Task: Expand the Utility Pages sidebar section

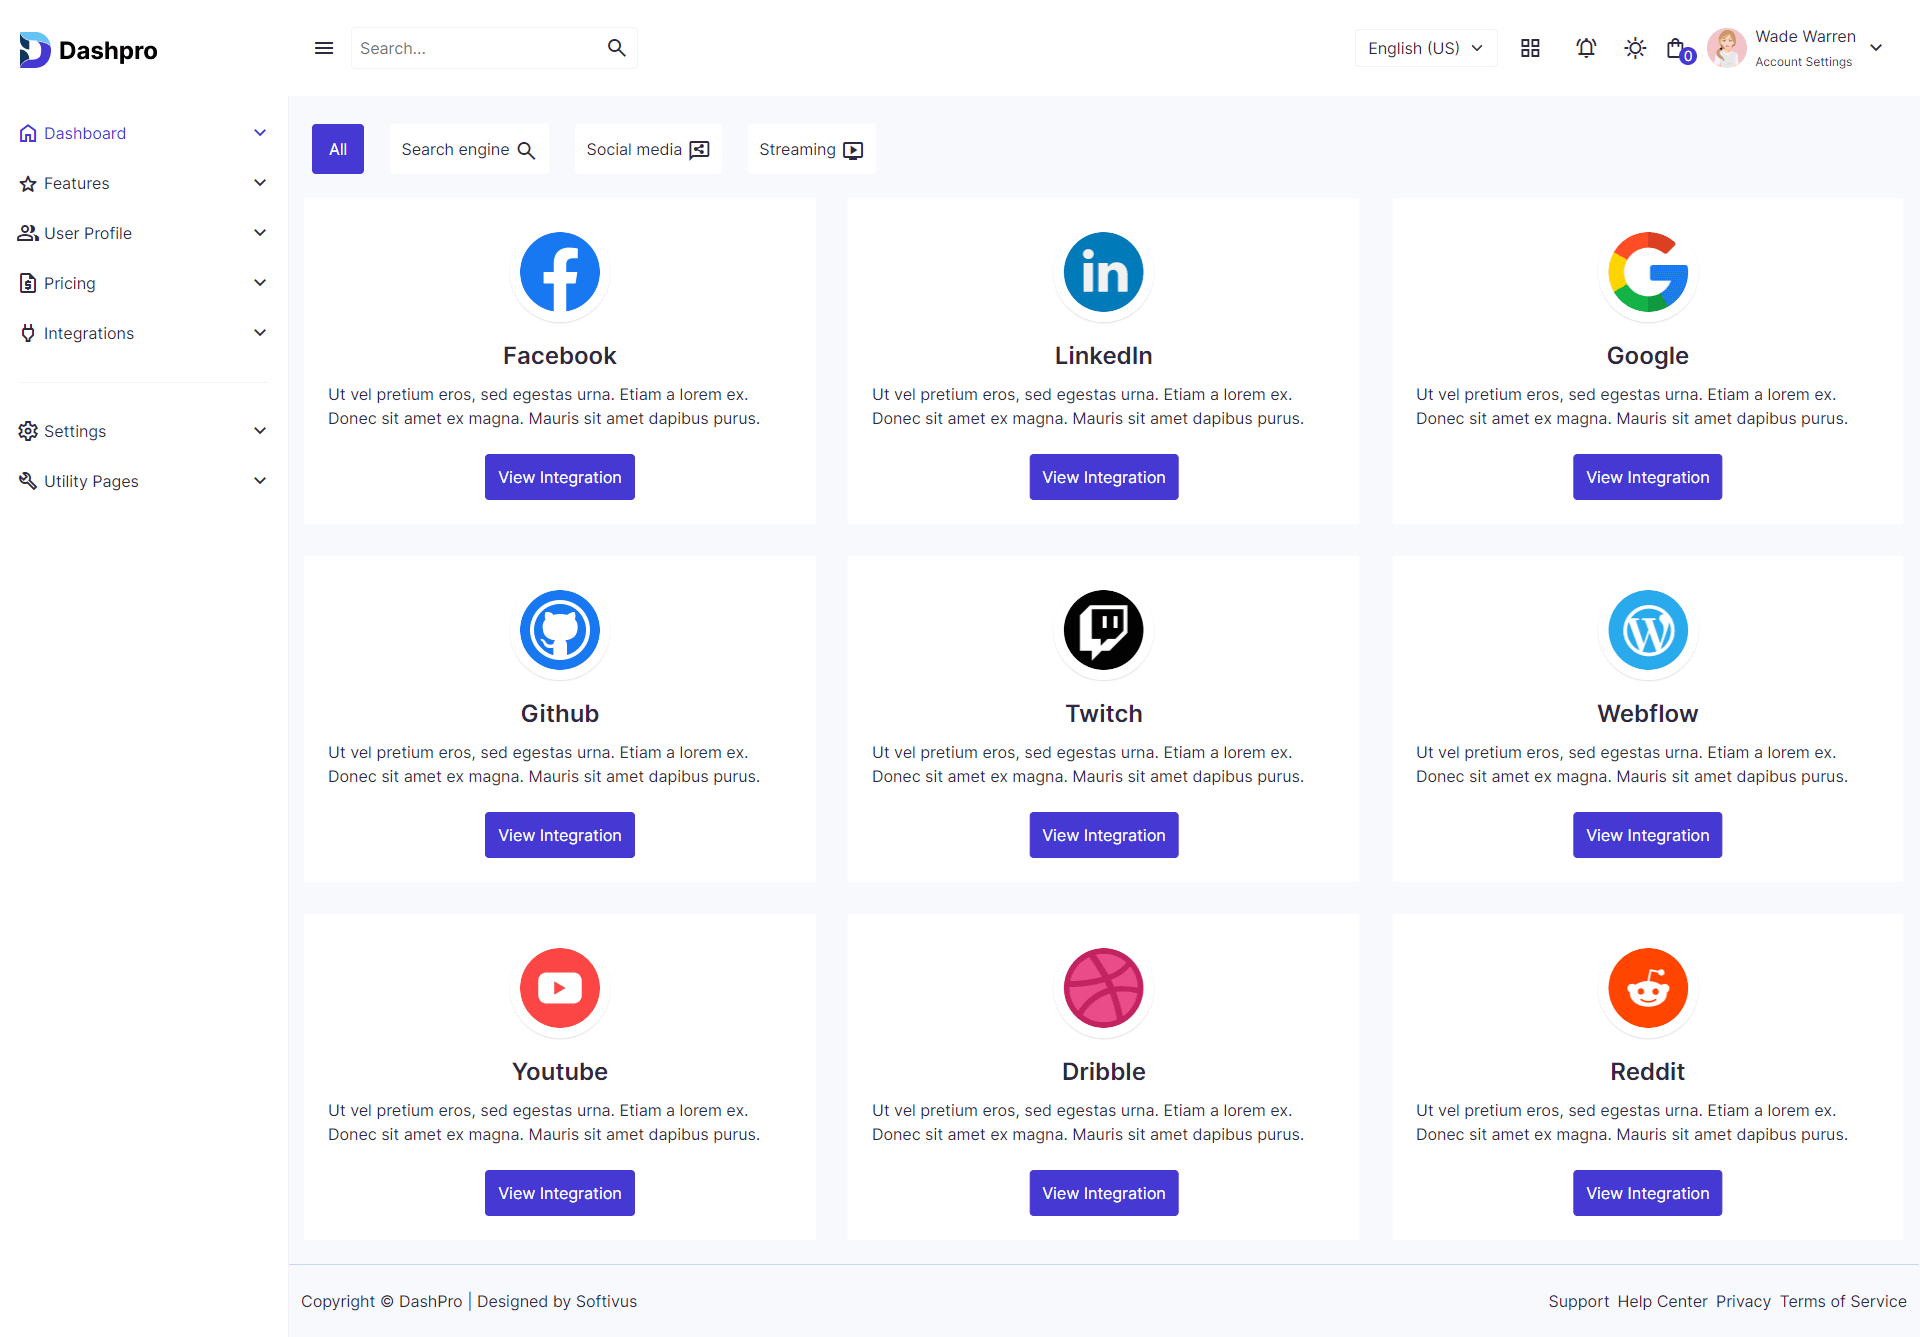Action: (143, 481)
